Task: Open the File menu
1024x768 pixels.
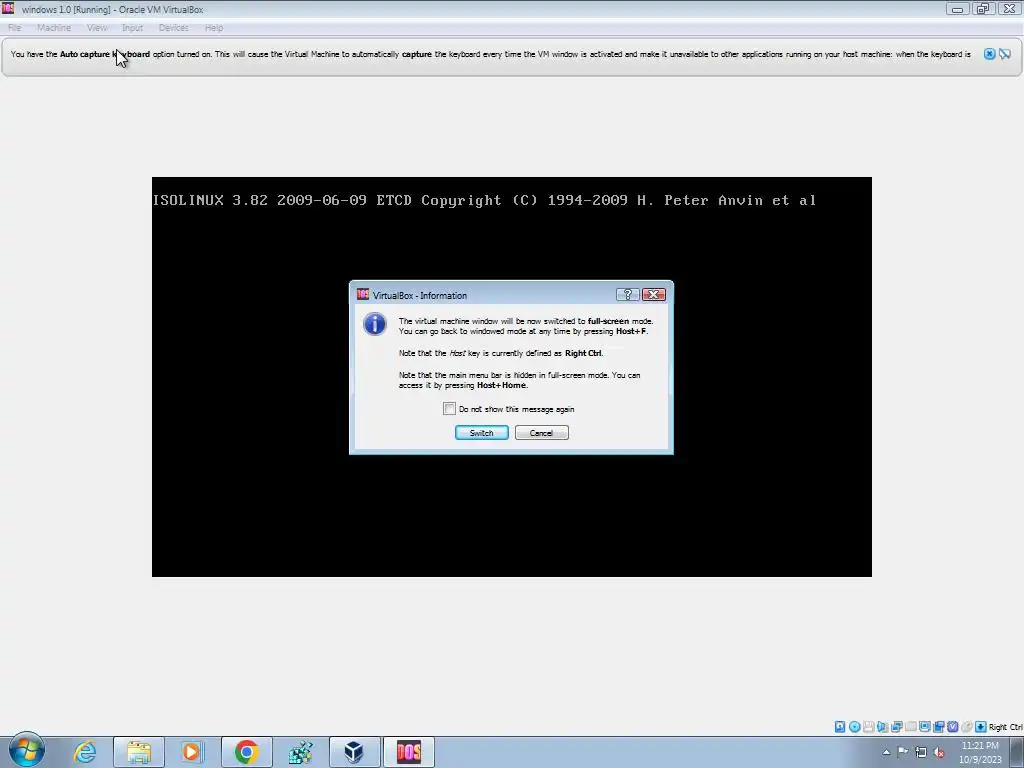Action: pos(14,28)
